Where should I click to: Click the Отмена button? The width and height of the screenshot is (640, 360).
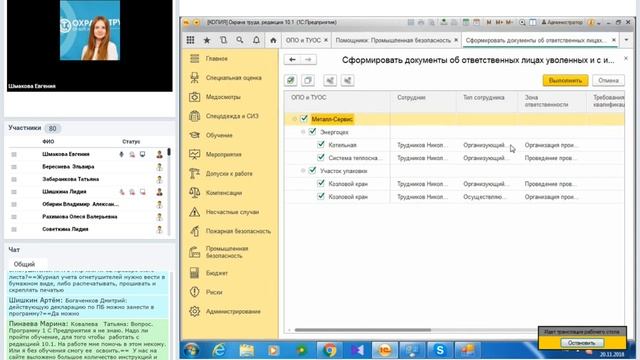(608, 80)
